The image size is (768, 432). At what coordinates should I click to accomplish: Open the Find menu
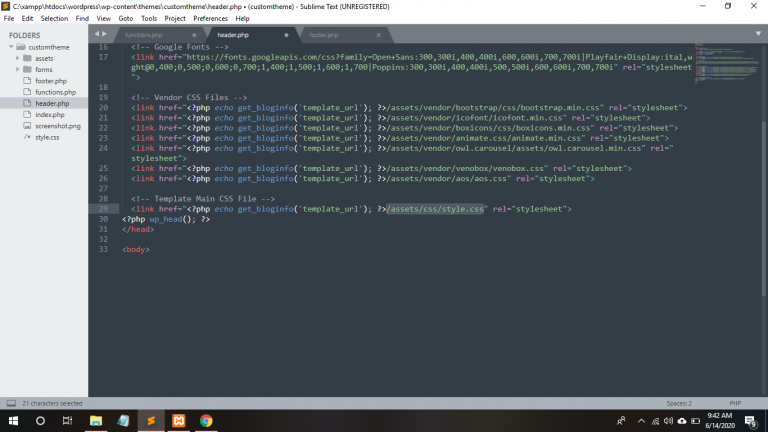(x=82, y=19)
